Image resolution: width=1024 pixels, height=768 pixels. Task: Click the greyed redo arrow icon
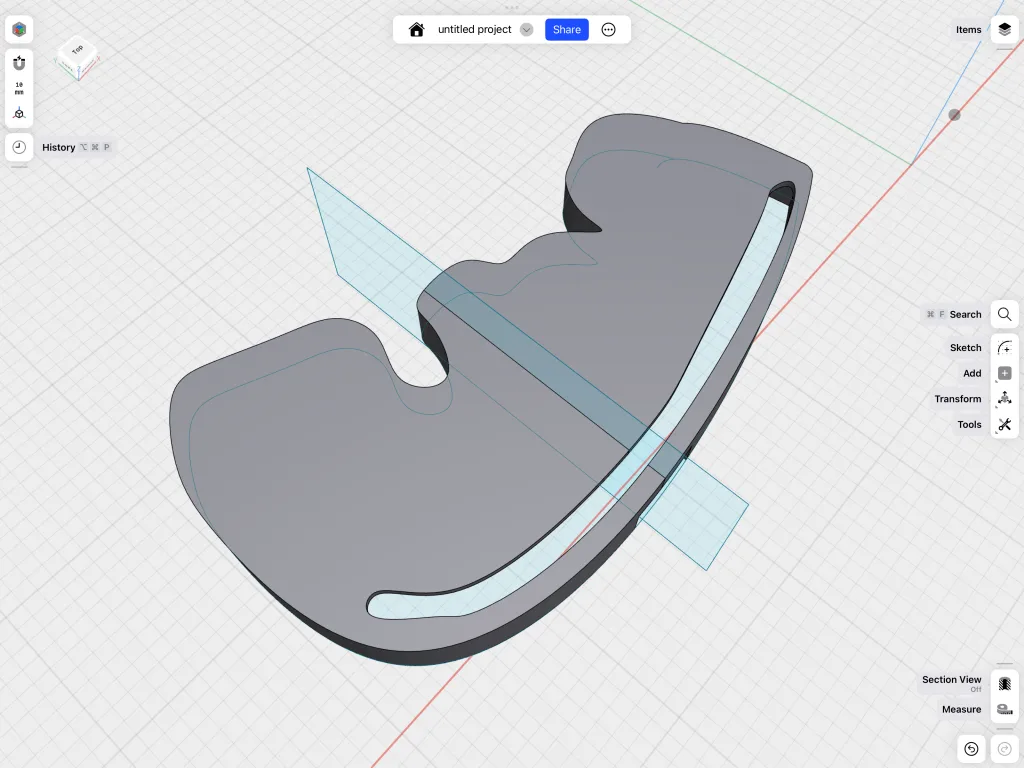[1004, 748]
